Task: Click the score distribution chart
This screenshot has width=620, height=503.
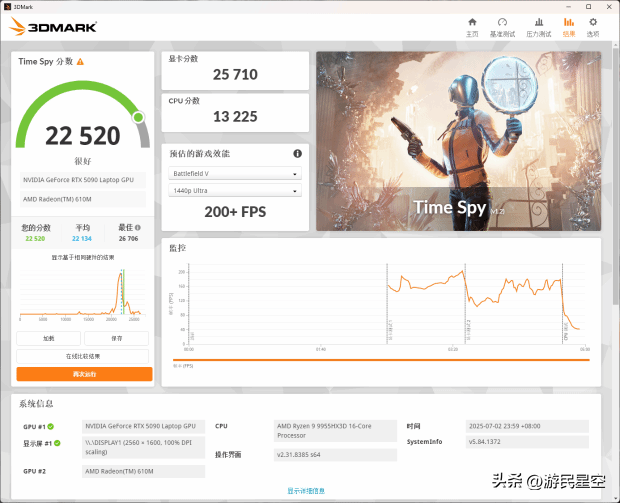Action: 83,295
